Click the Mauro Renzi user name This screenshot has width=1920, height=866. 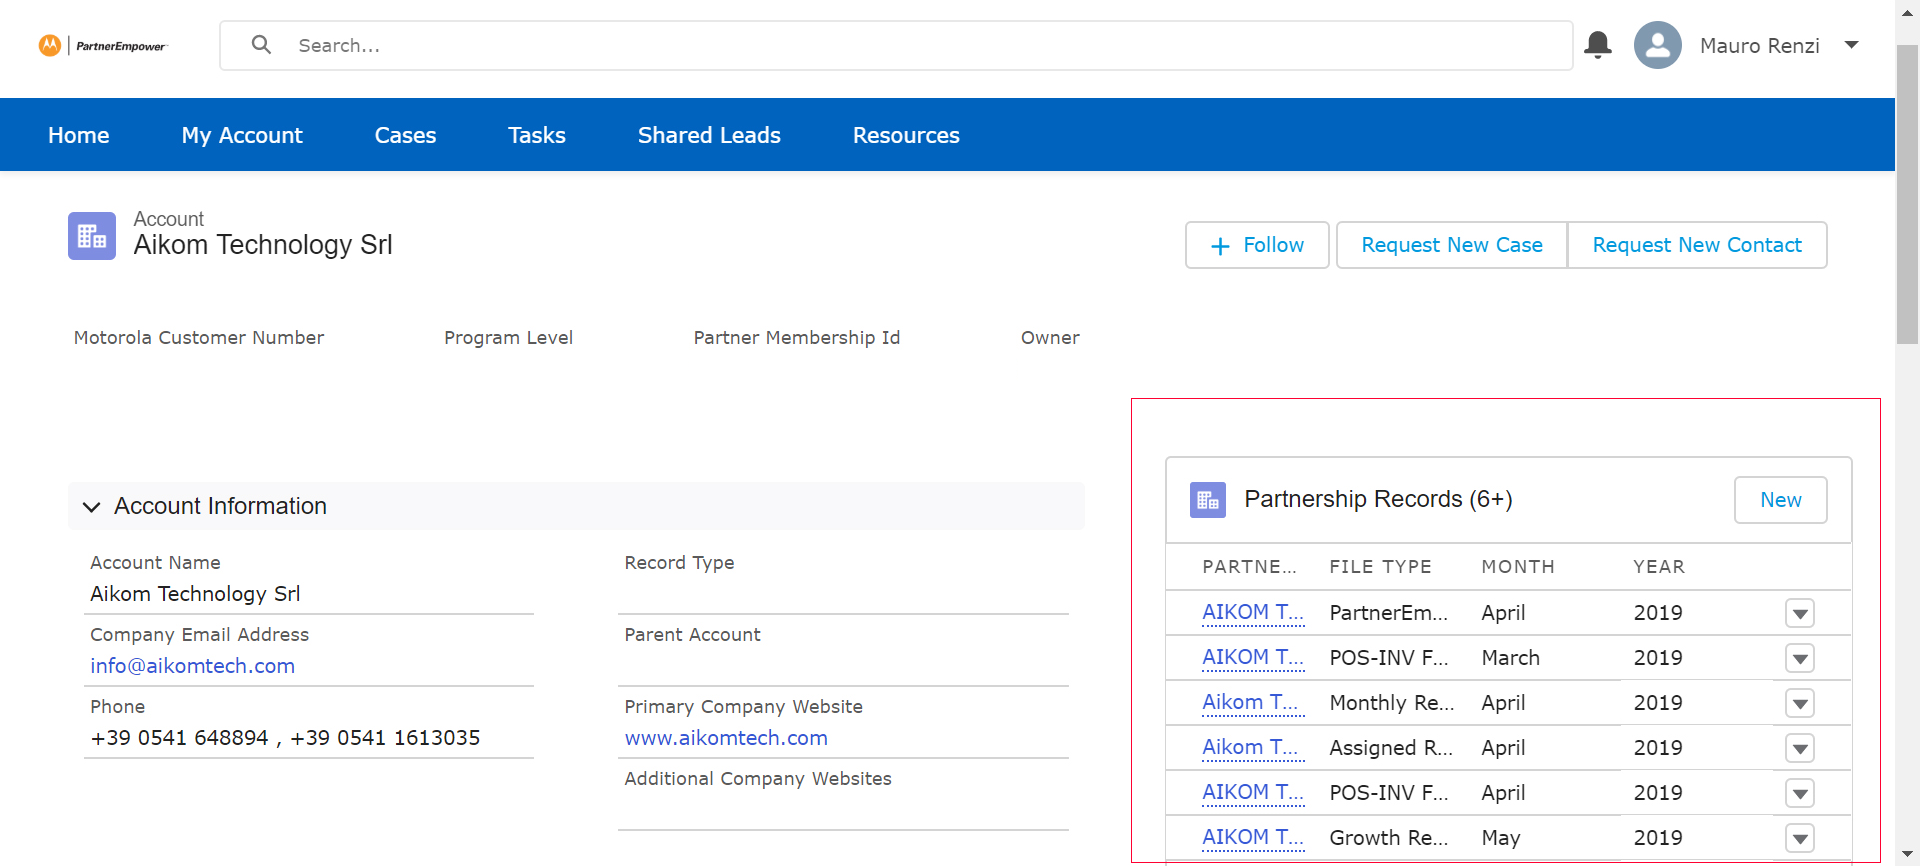pos(1759,46)
